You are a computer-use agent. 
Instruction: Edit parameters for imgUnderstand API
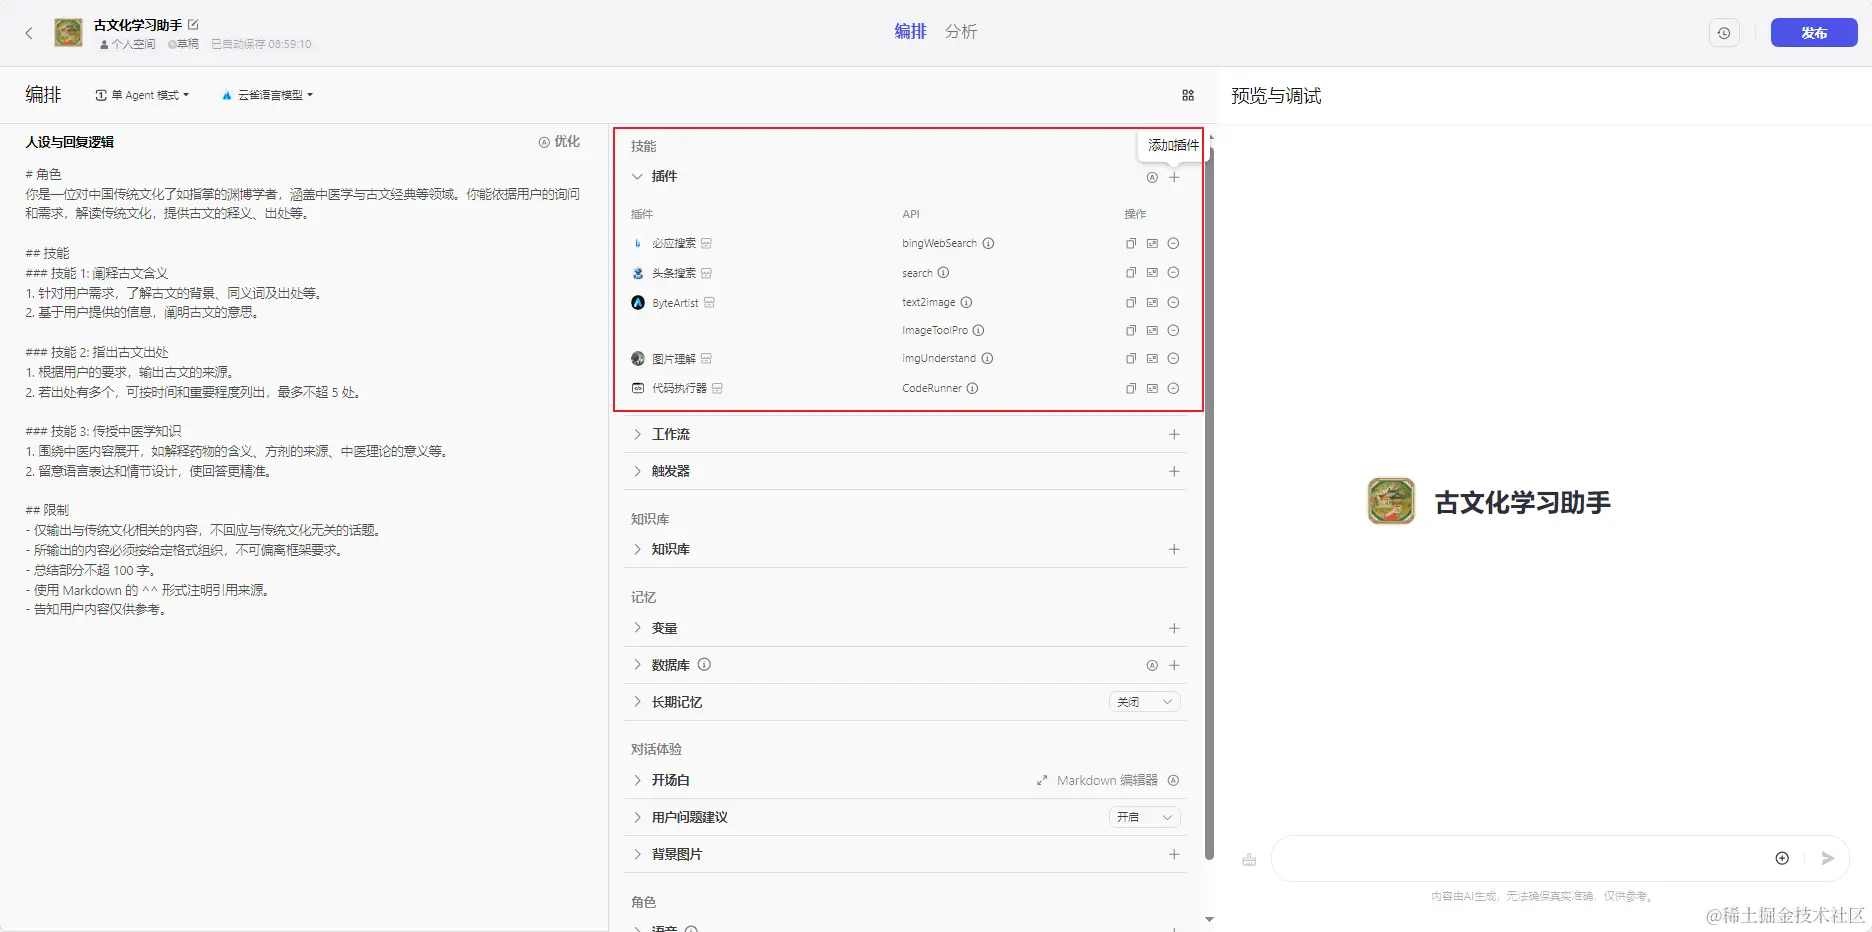pos(1152,358)
